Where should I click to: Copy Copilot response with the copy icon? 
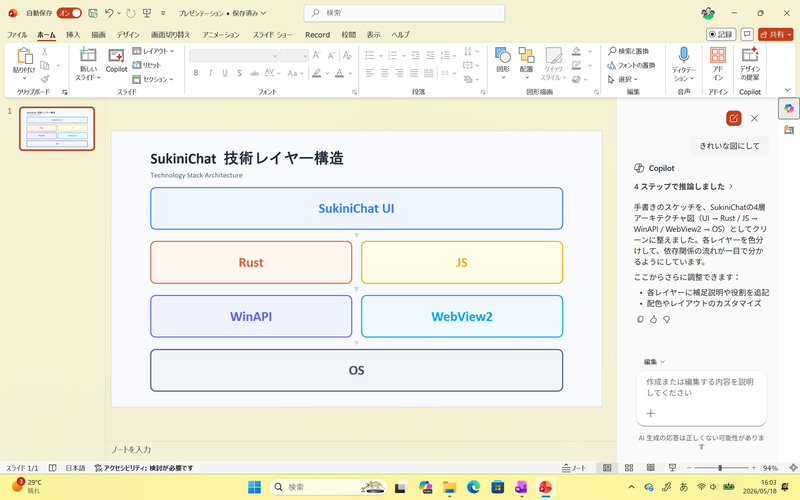point(640,319)
